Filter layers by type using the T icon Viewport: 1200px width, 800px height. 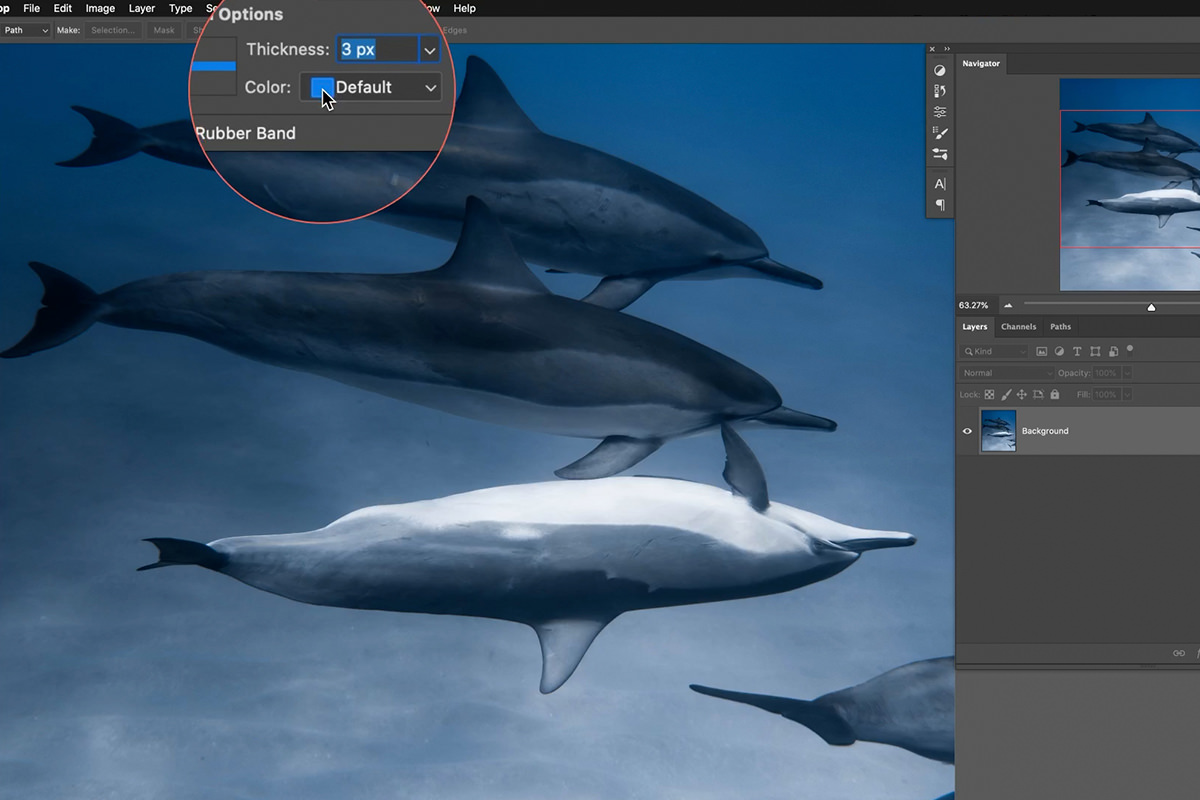pos(1077,351)
